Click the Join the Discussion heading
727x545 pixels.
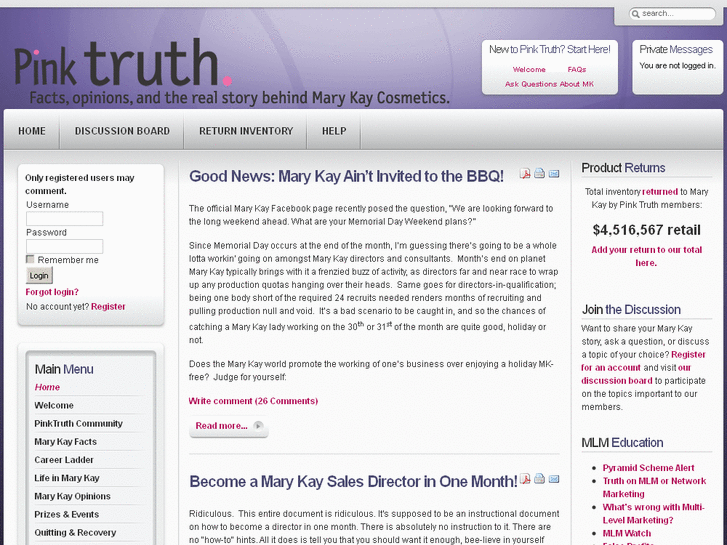[631, 309]
